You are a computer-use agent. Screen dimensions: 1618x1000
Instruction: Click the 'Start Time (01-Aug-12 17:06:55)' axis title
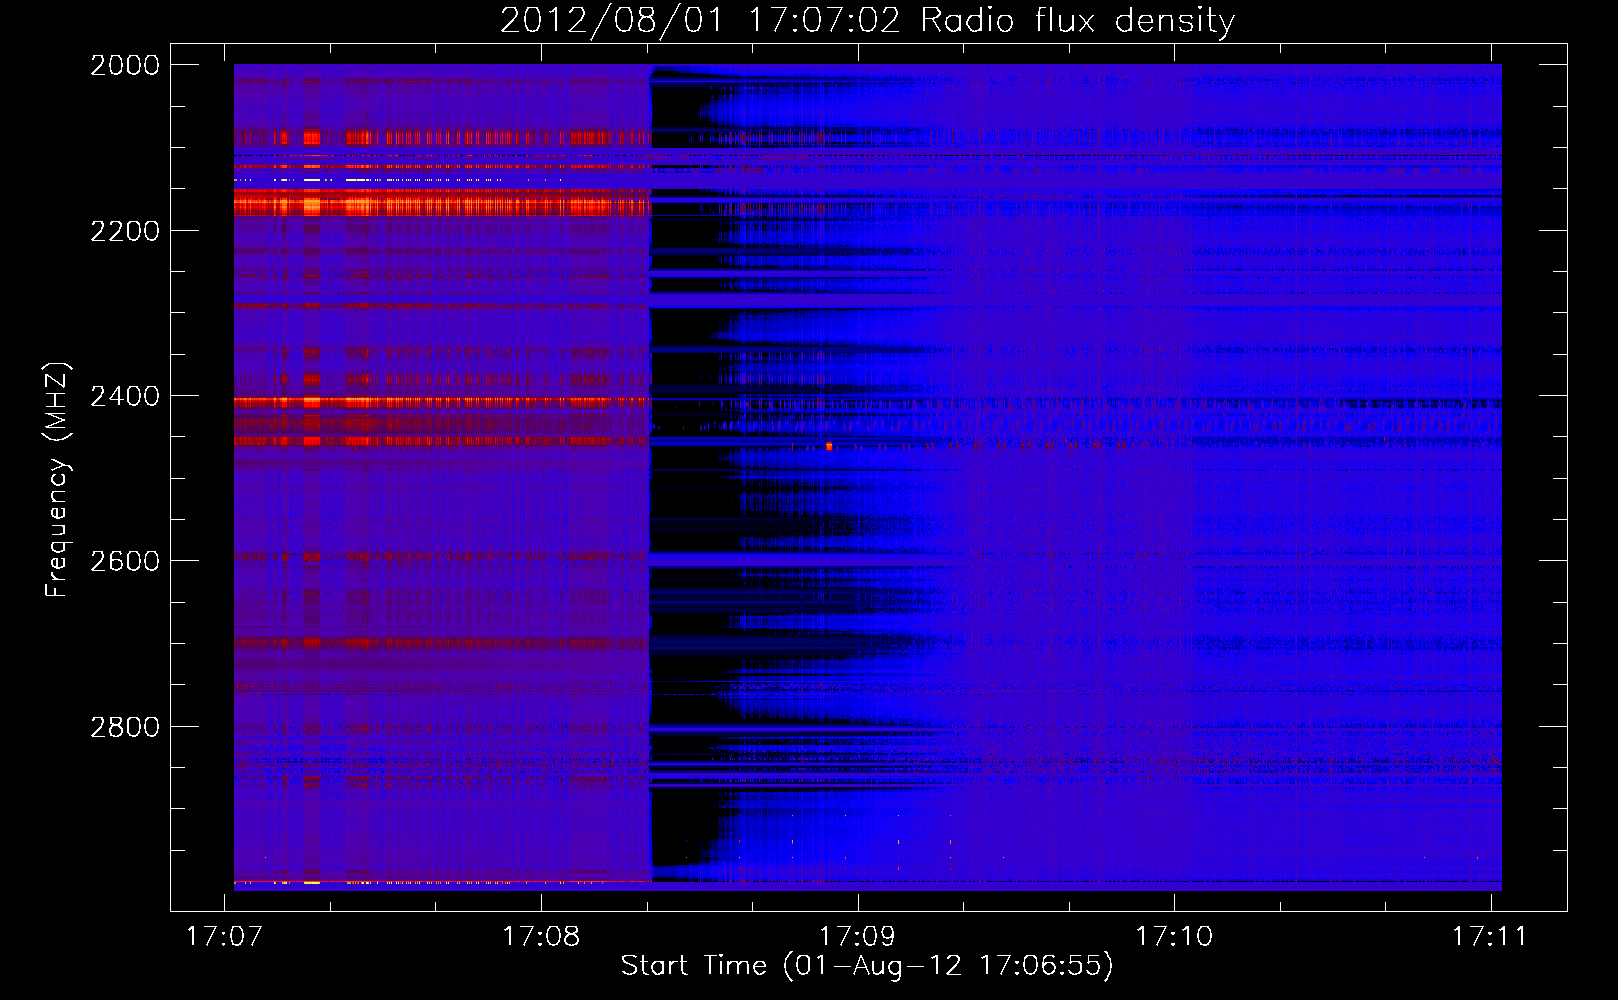[867, 966]
